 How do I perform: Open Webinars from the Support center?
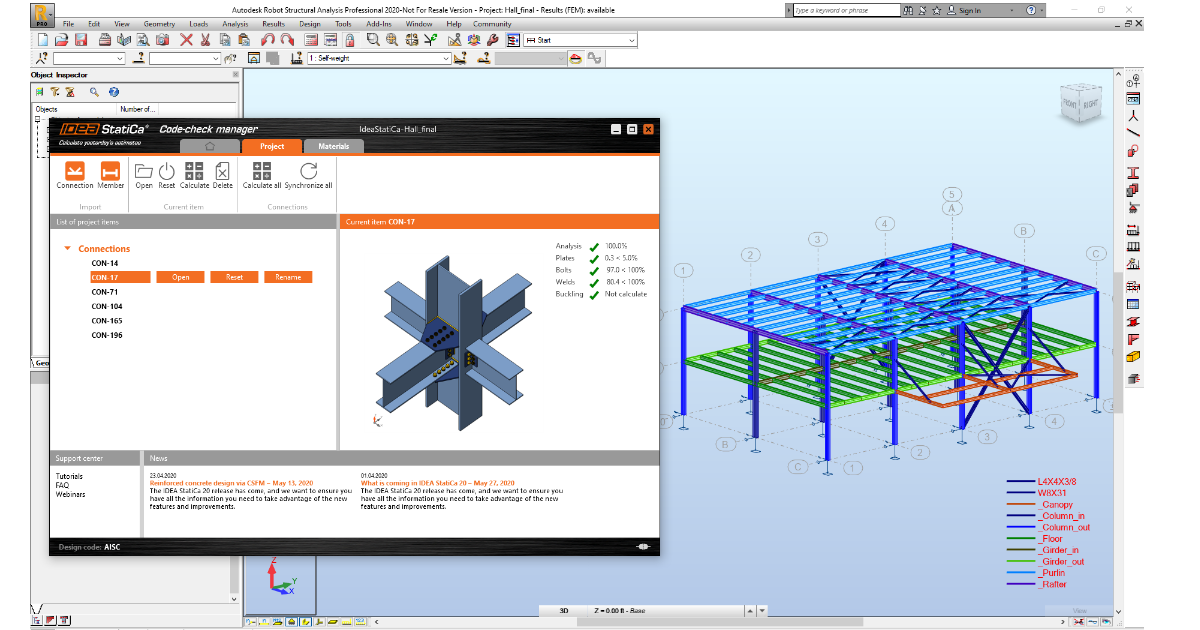71,493
